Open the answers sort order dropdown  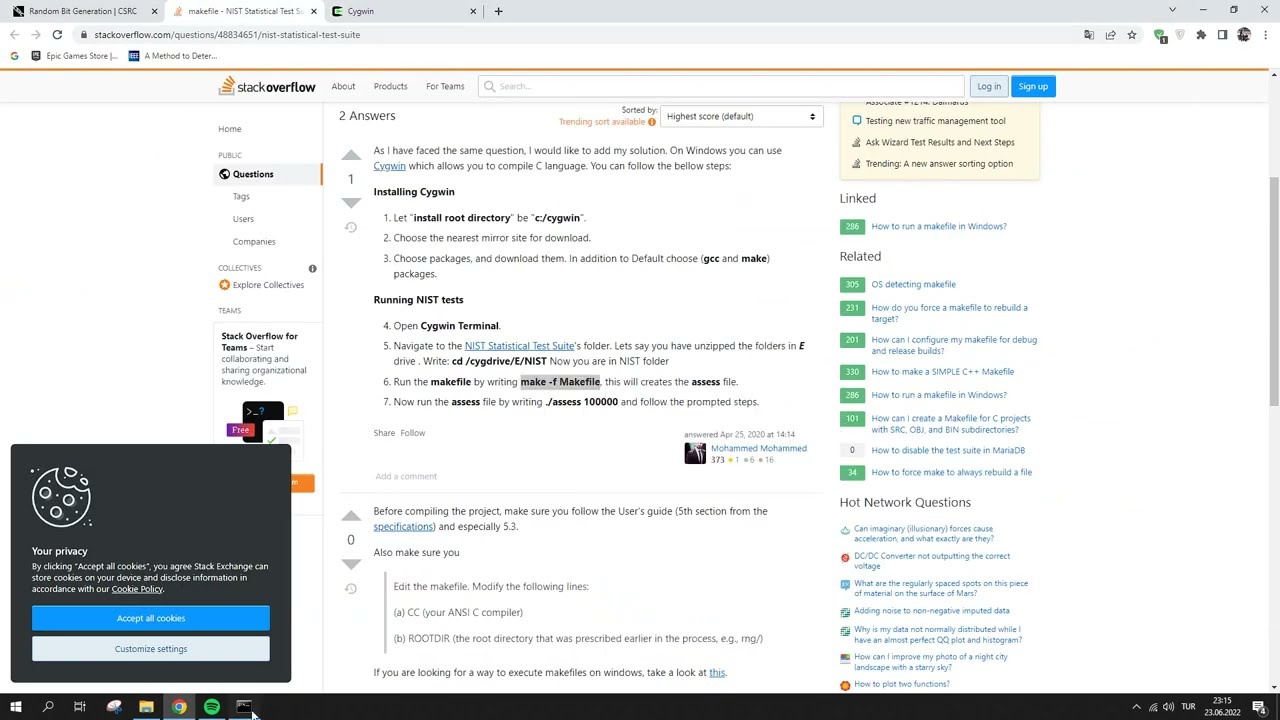pos(741,117)
